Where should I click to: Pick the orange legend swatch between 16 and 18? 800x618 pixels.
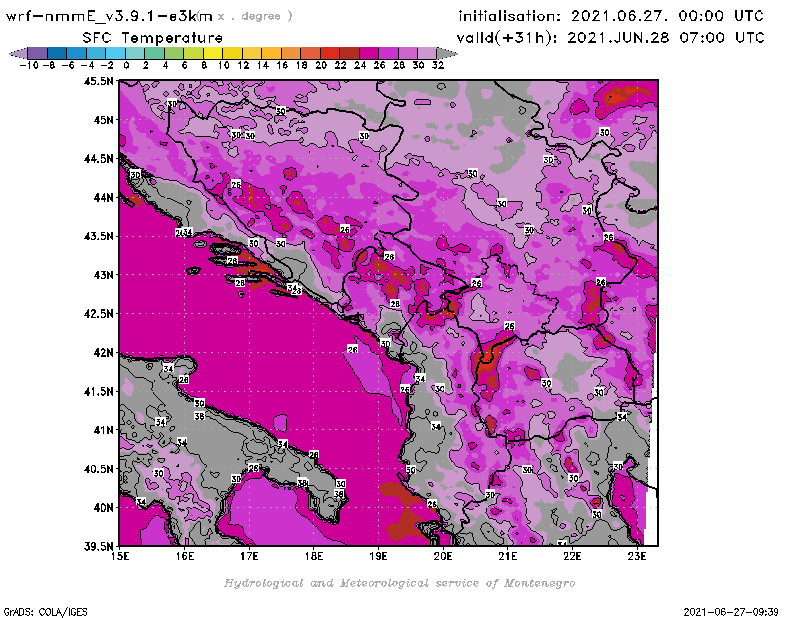291,53
